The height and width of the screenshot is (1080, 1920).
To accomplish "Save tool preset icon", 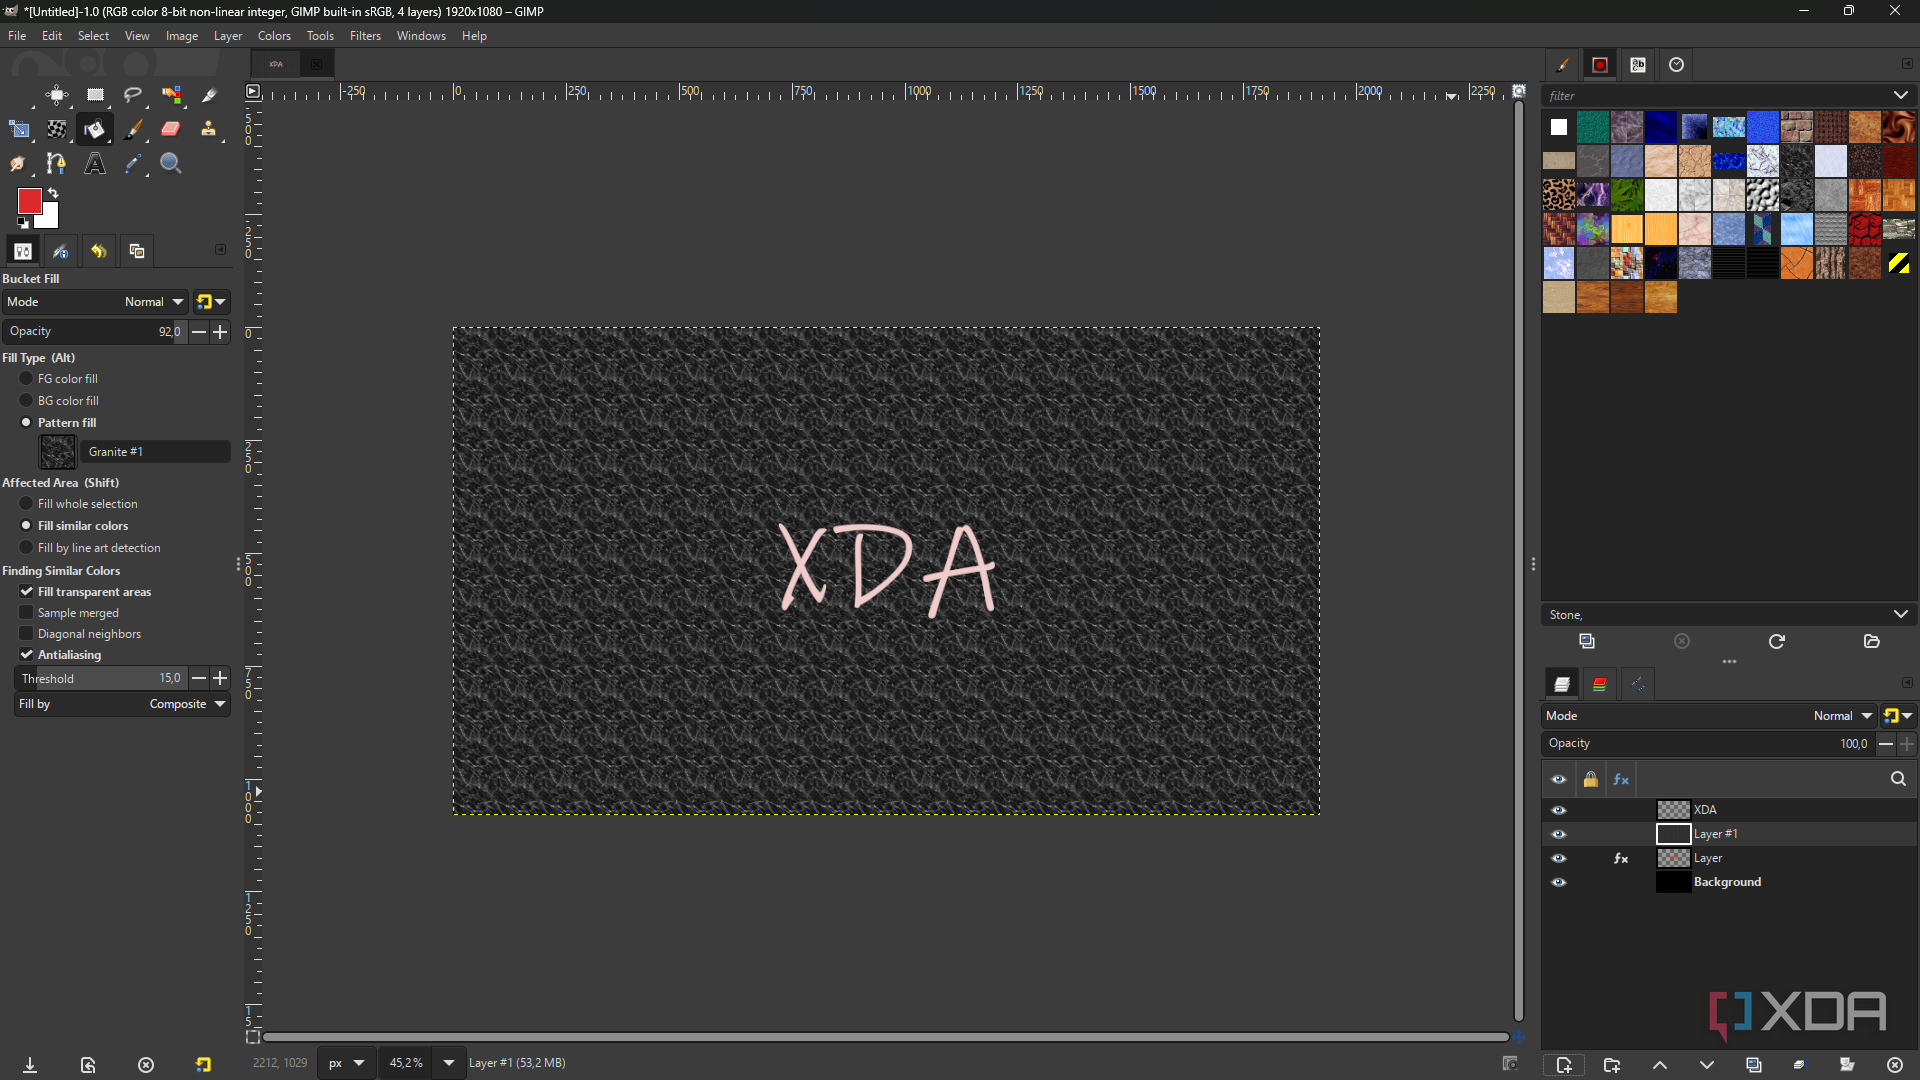I will (30, 1065).
